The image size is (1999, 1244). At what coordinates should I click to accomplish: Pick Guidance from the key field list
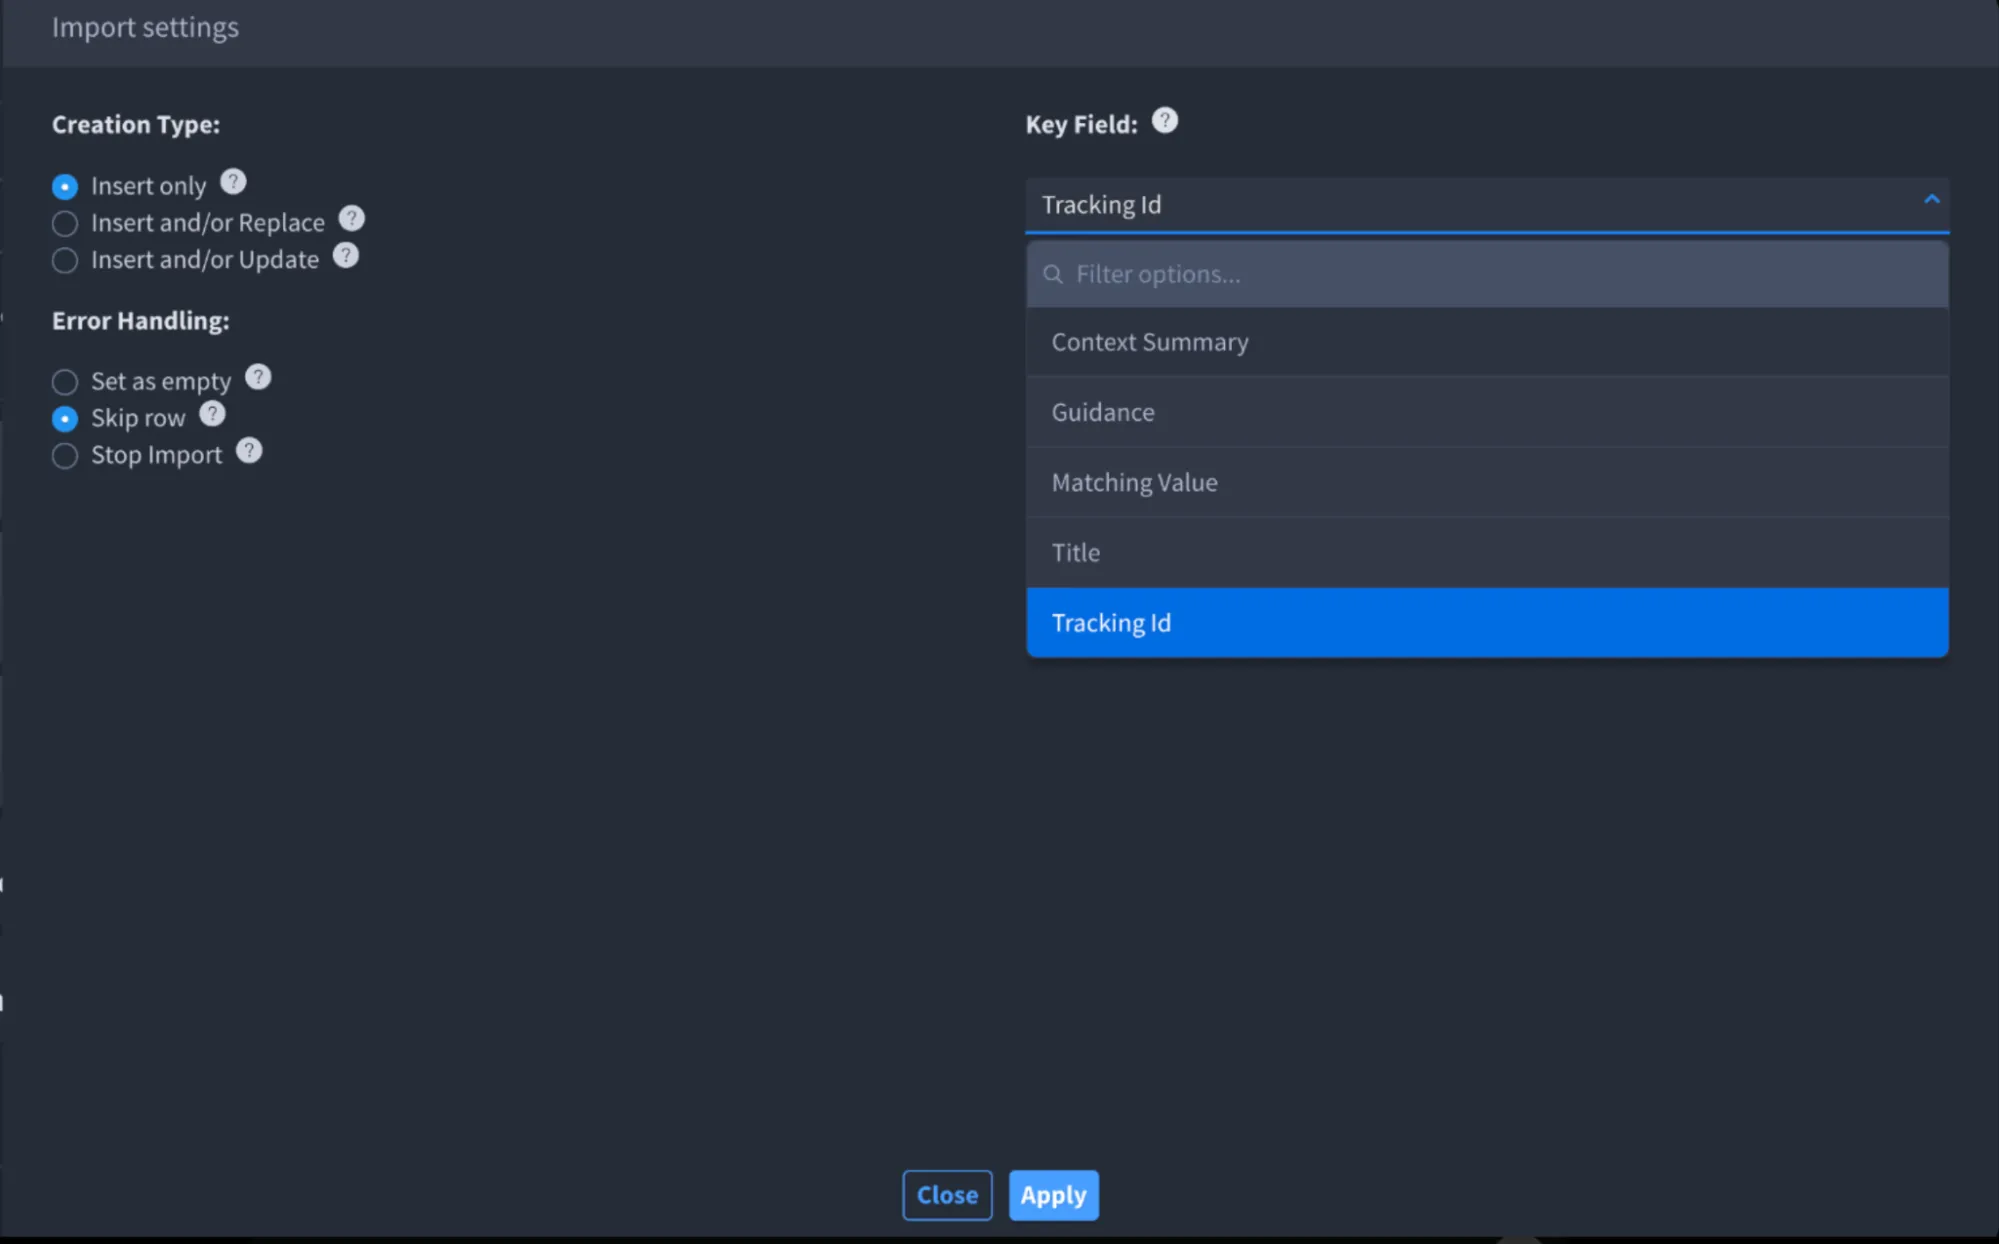(1487, 412)
